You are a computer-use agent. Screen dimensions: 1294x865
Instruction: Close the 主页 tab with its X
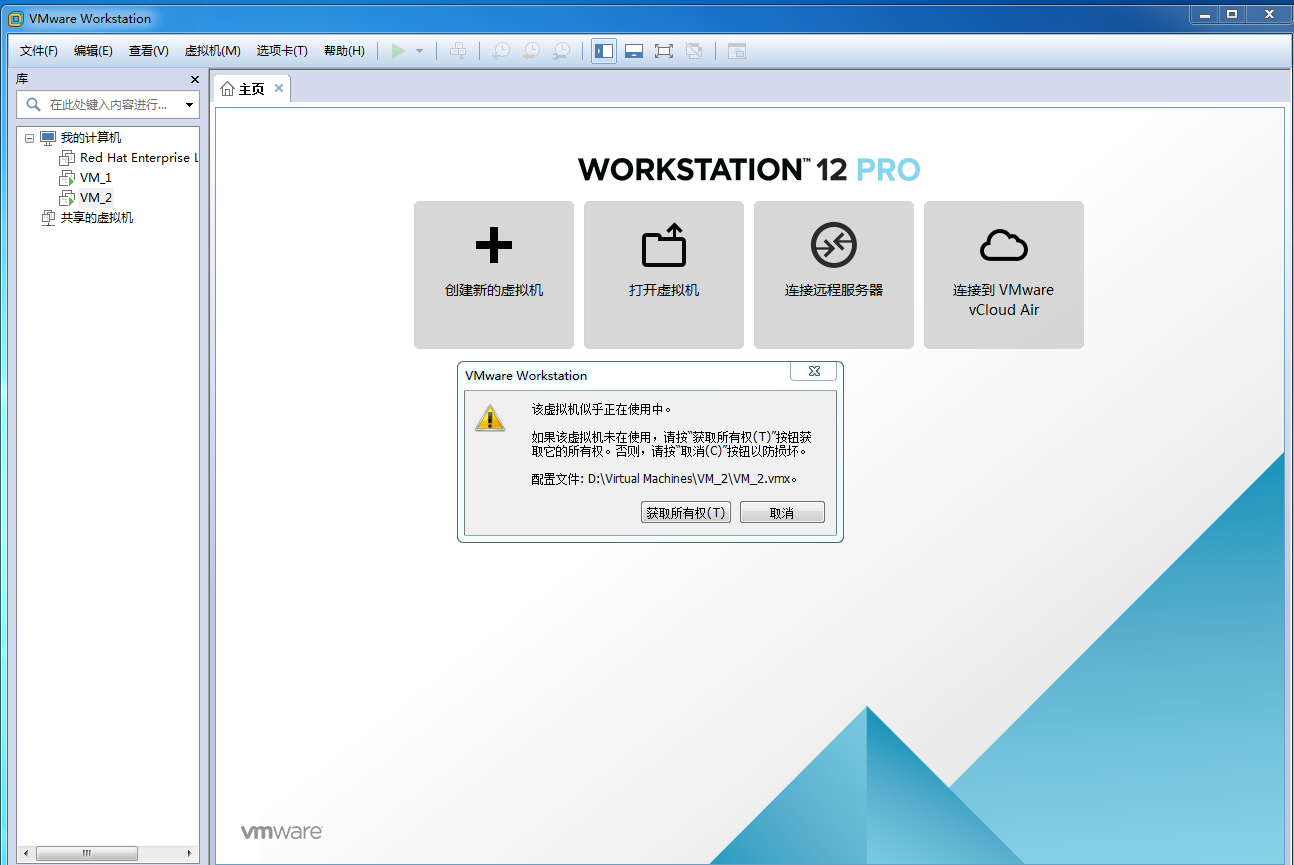[279, 88]
